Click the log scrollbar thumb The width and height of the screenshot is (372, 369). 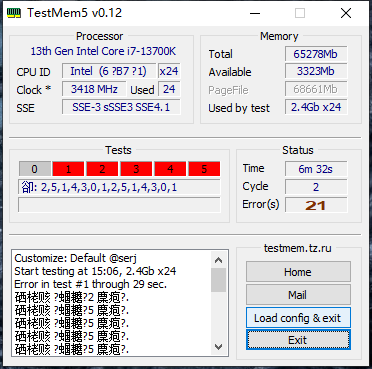(219, 280)
